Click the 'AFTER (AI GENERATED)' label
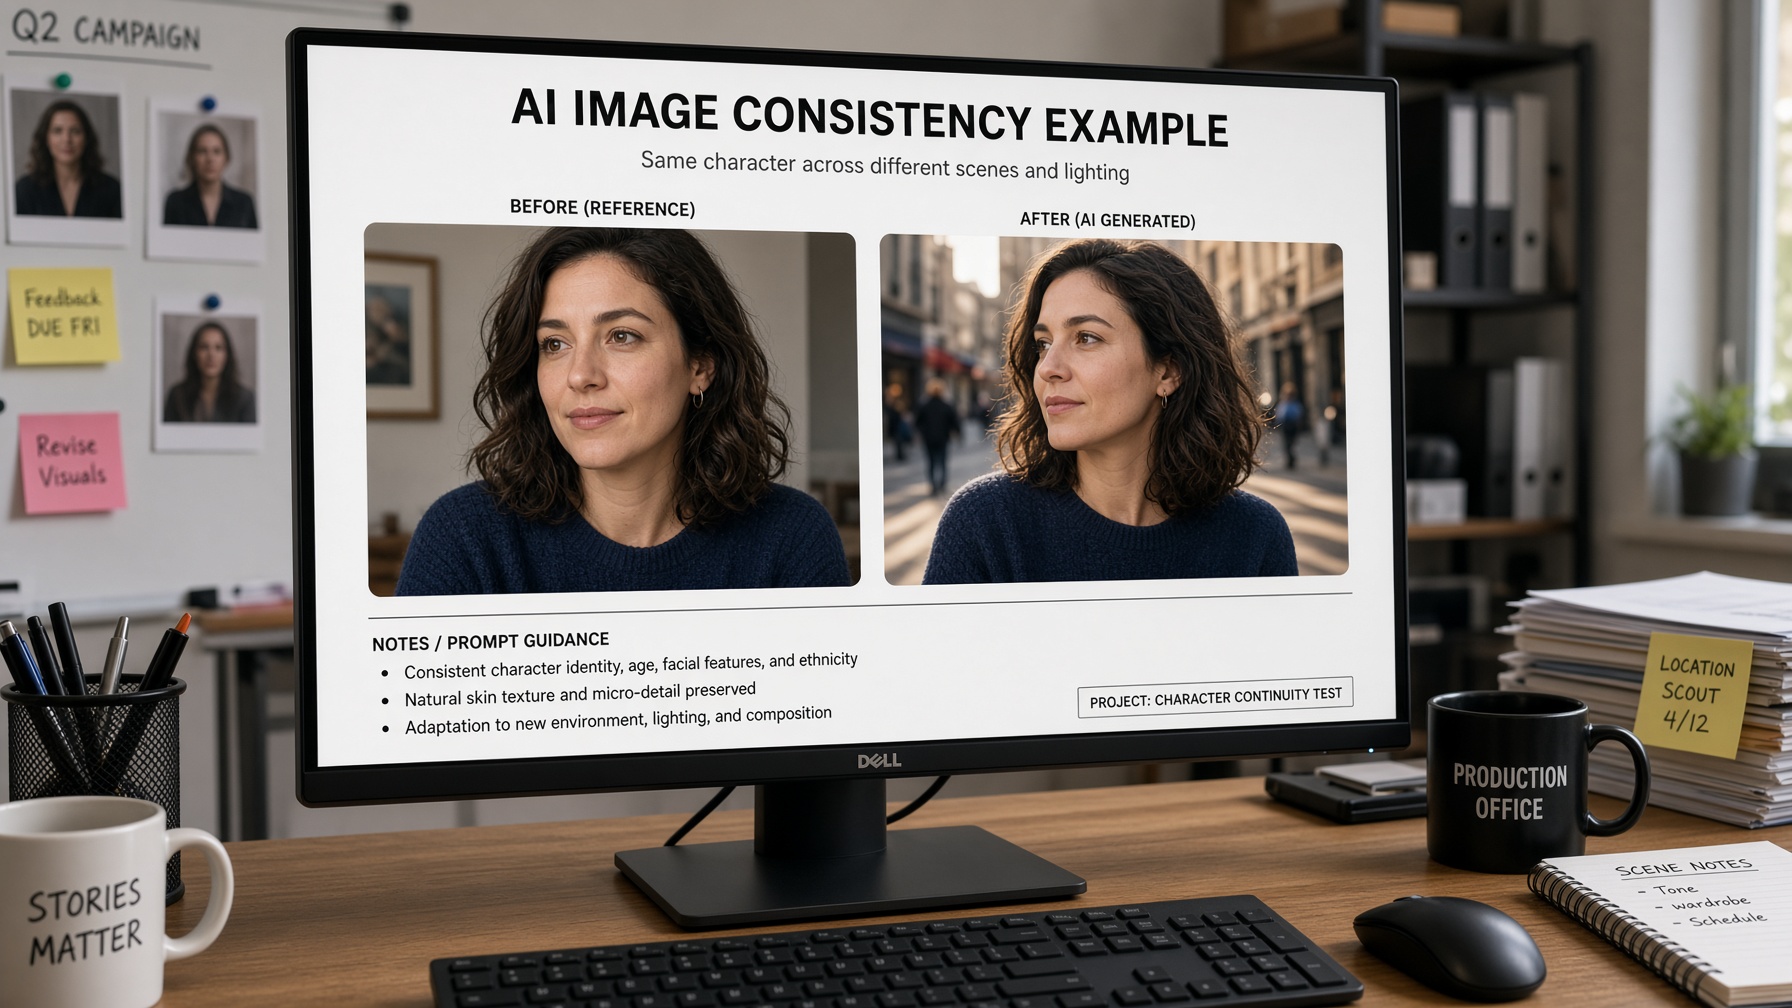 [x=1107, y=219]
